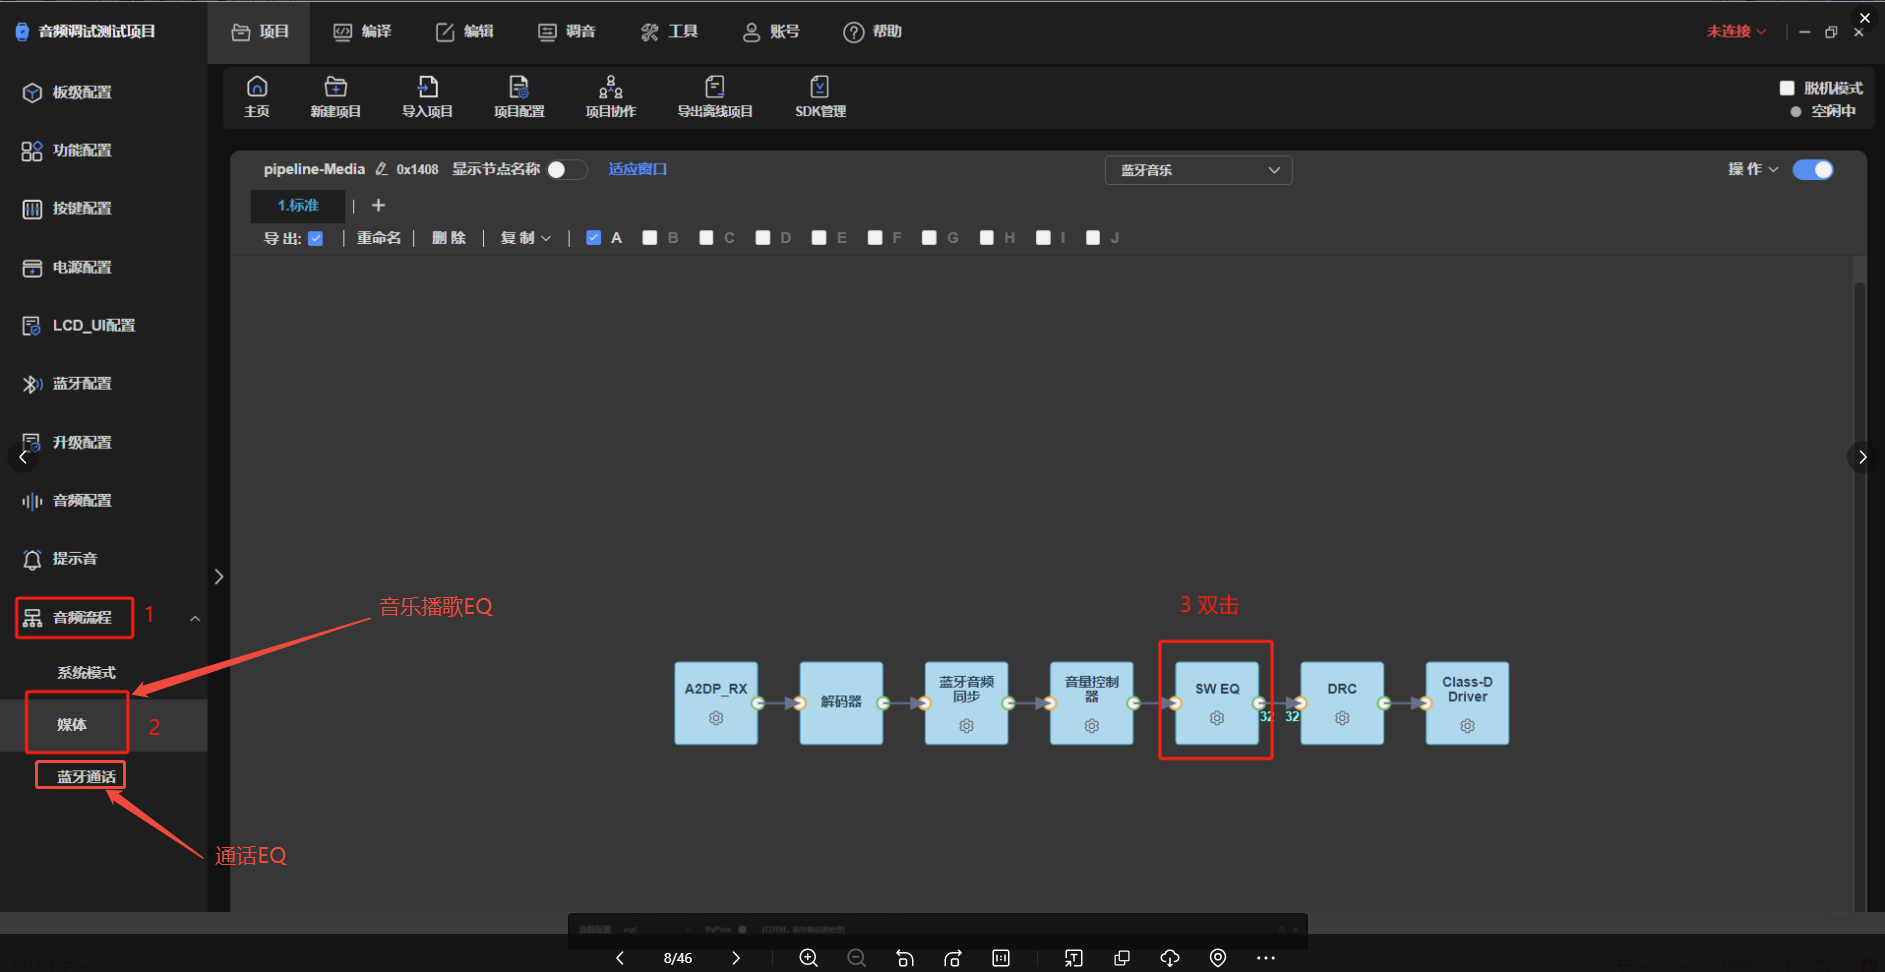
Task: Click the 适应窗口 link
Action: coord(638,169)
